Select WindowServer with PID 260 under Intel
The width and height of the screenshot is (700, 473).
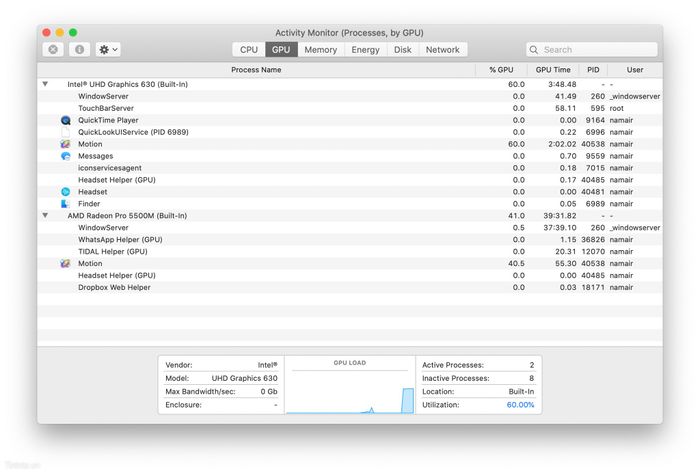[x=350, y=96]
